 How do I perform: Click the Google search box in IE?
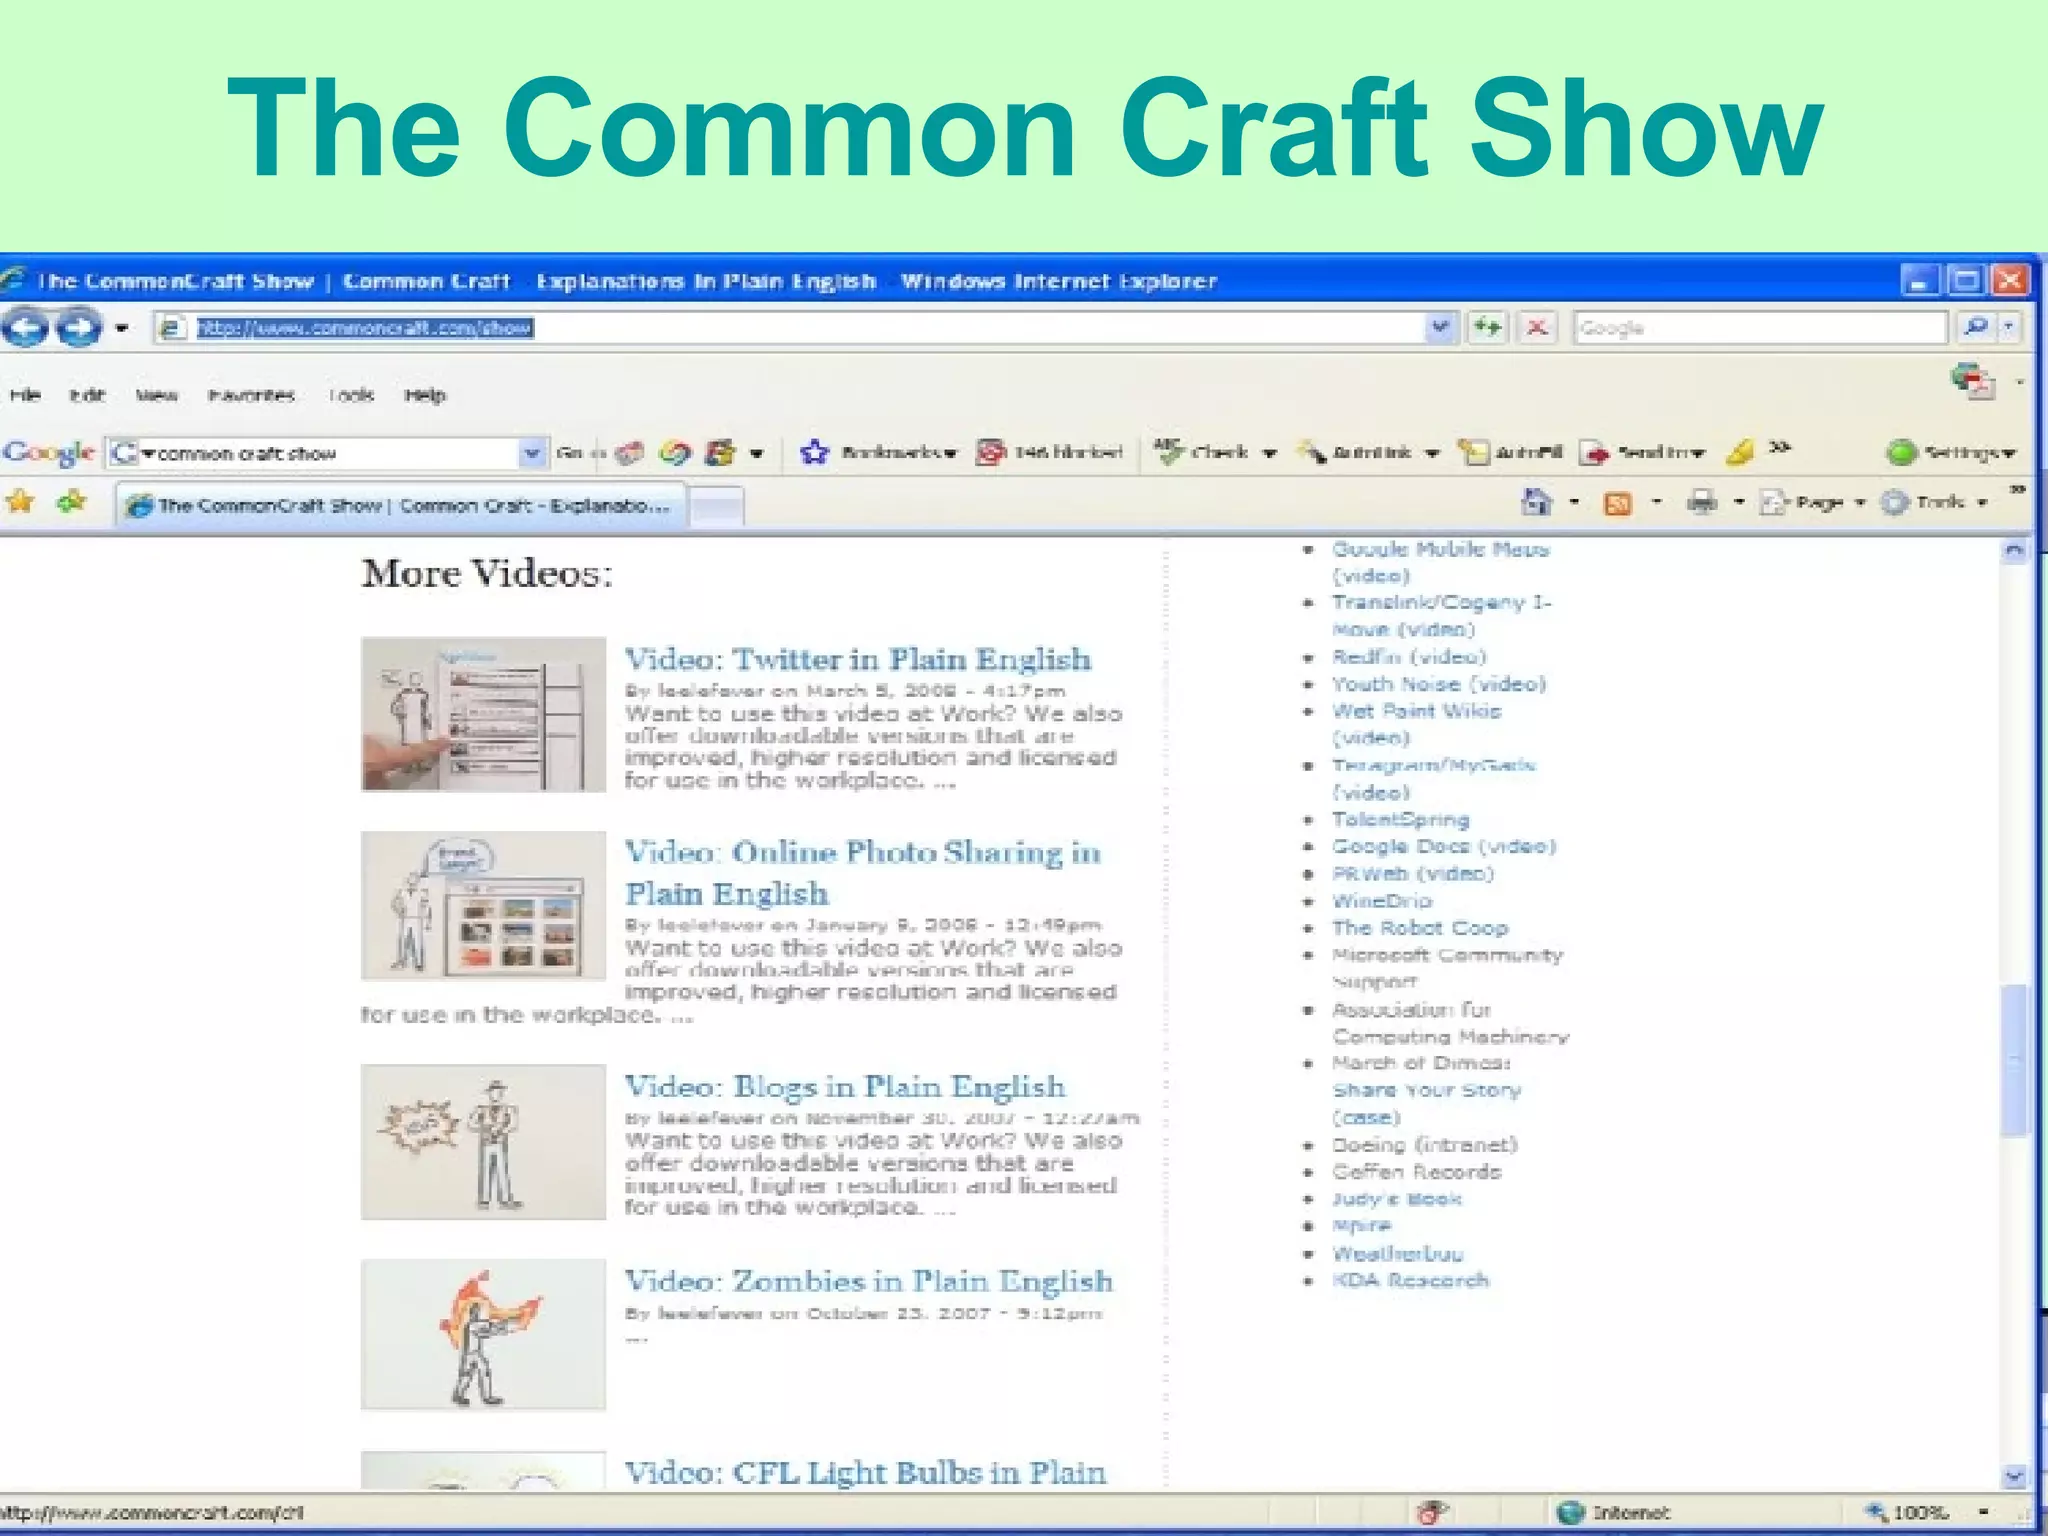click(x=1760, y=328)
